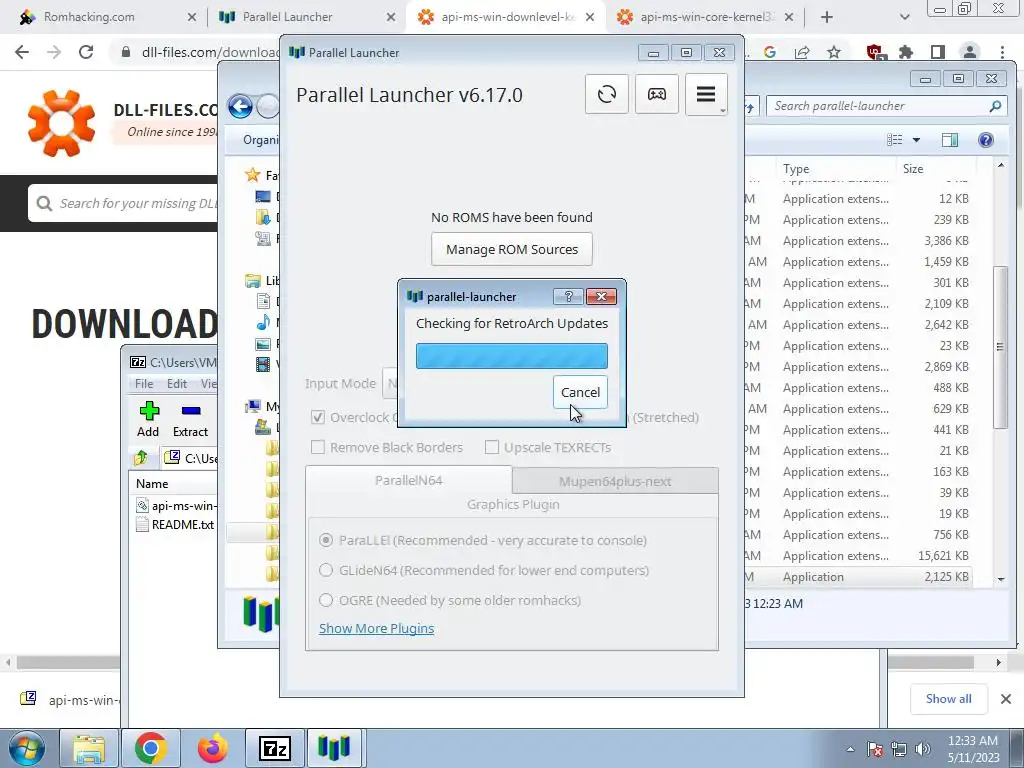Click the share page icon in Chrome
1024x768 pixels.
point(802,52)
